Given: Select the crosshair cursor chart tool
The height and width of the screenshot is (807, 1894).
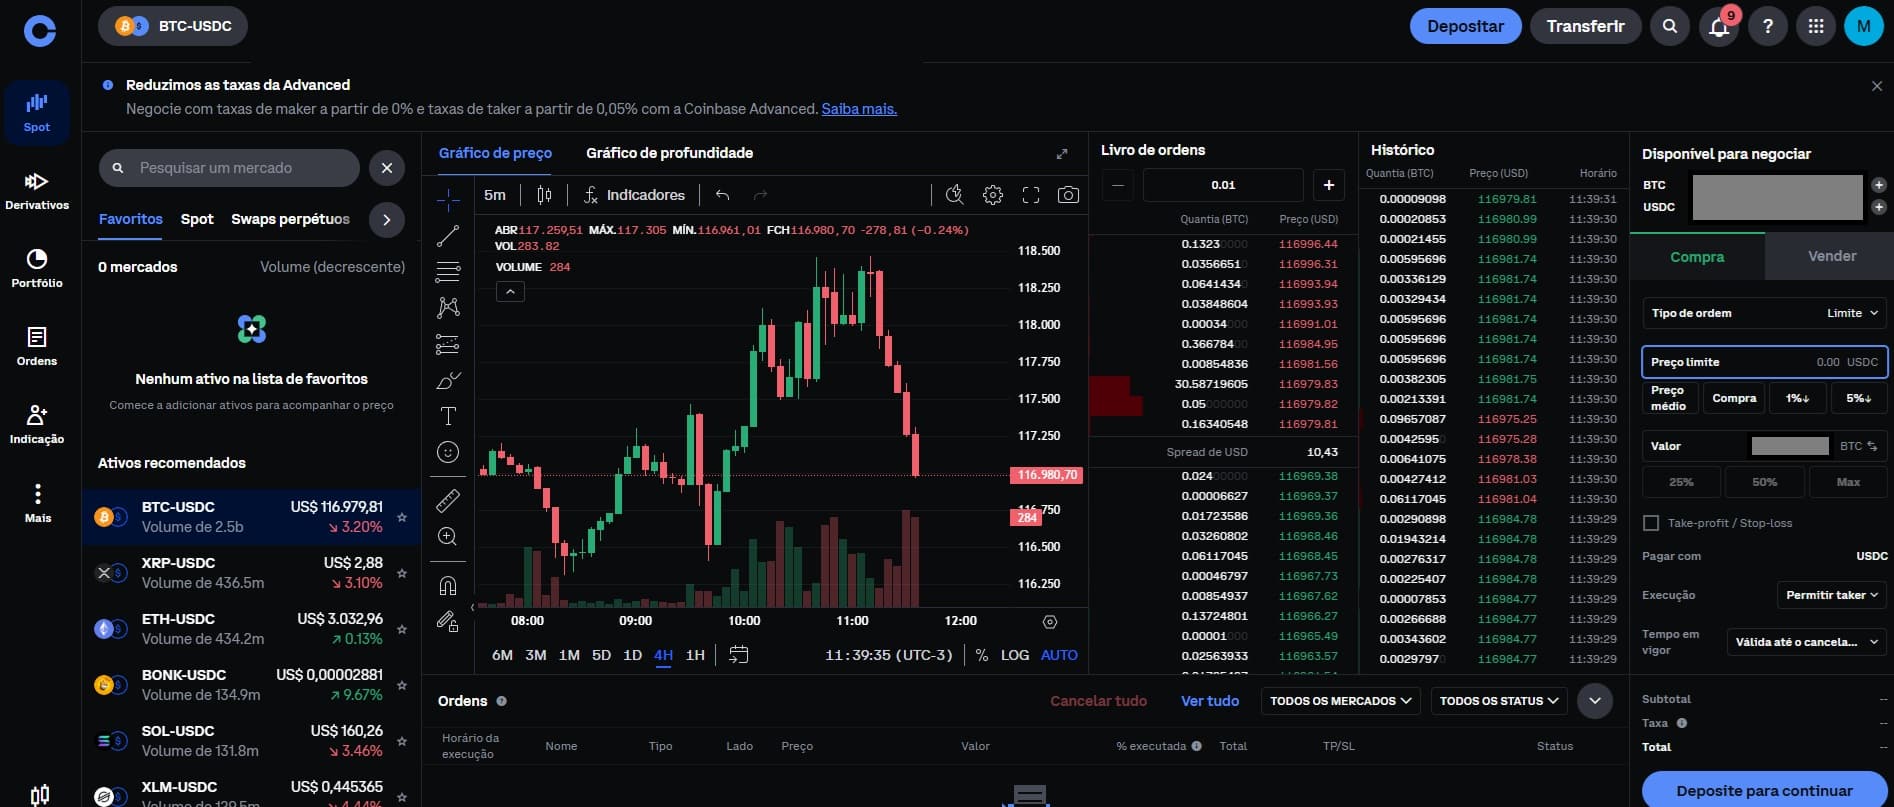Looking at the screenshot, I should click(448, 200).
